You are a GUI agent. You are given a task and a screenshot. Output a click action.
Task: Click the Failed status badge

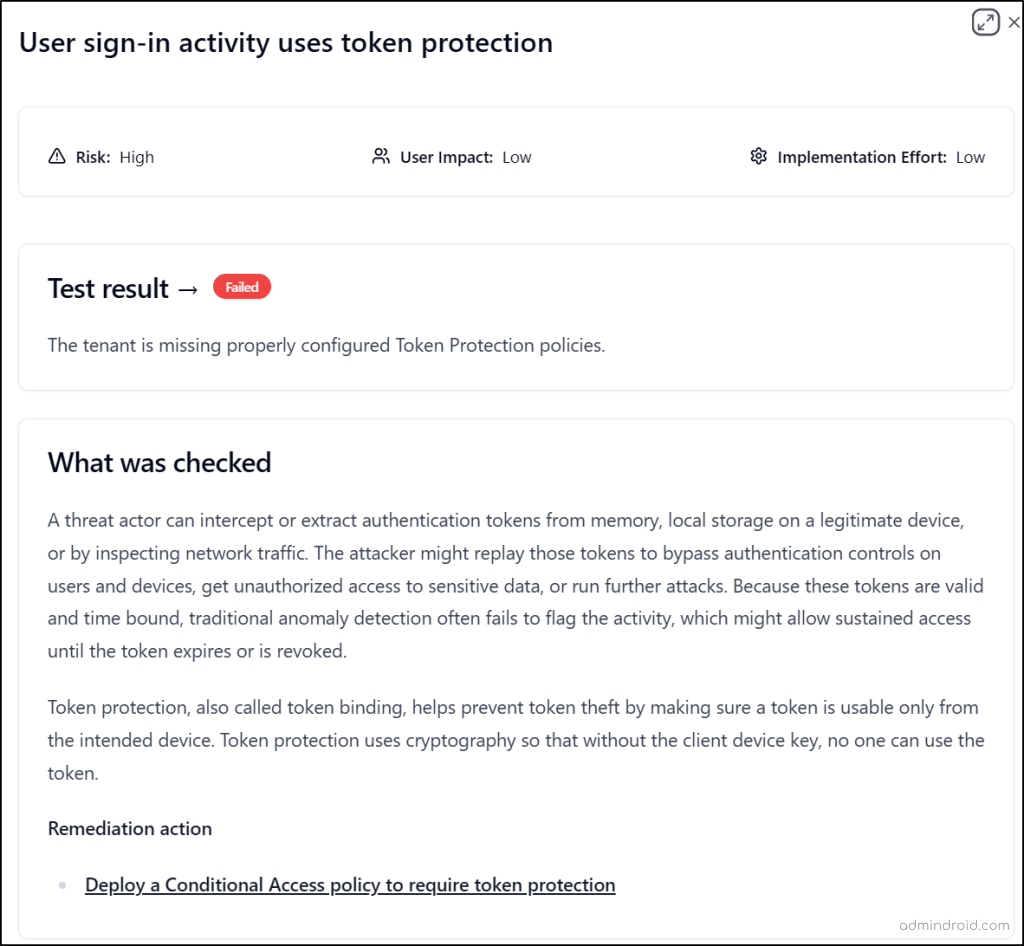tap(241, 287)
